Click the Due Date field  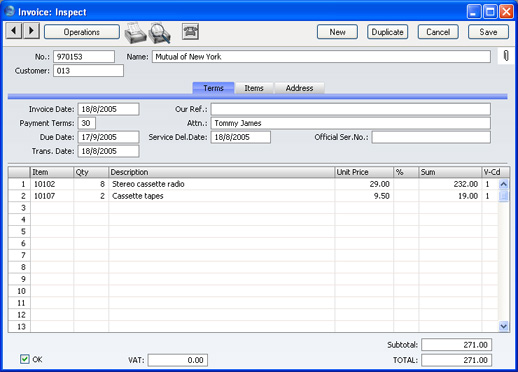coord(108,137)
